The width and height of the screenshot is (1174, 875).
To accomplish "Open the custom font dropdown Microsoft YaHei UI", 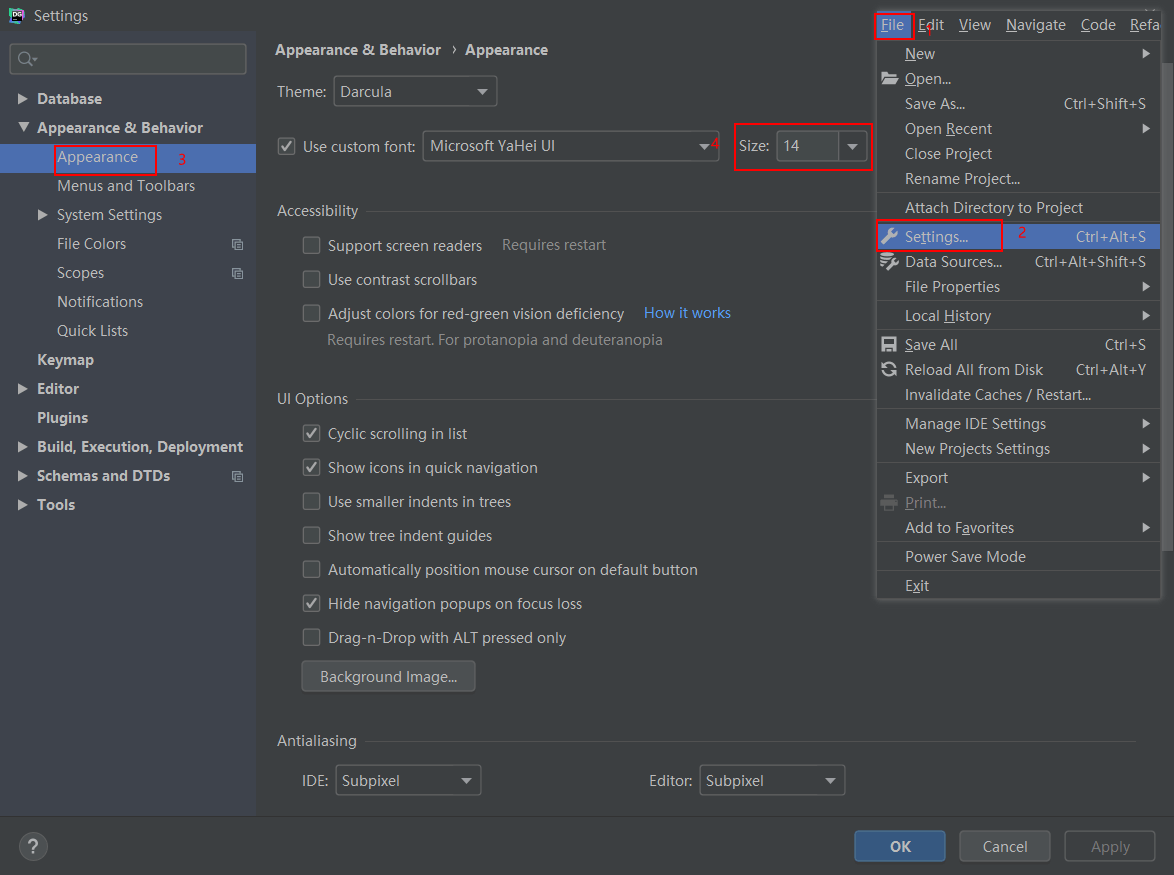I will (571, 146).
